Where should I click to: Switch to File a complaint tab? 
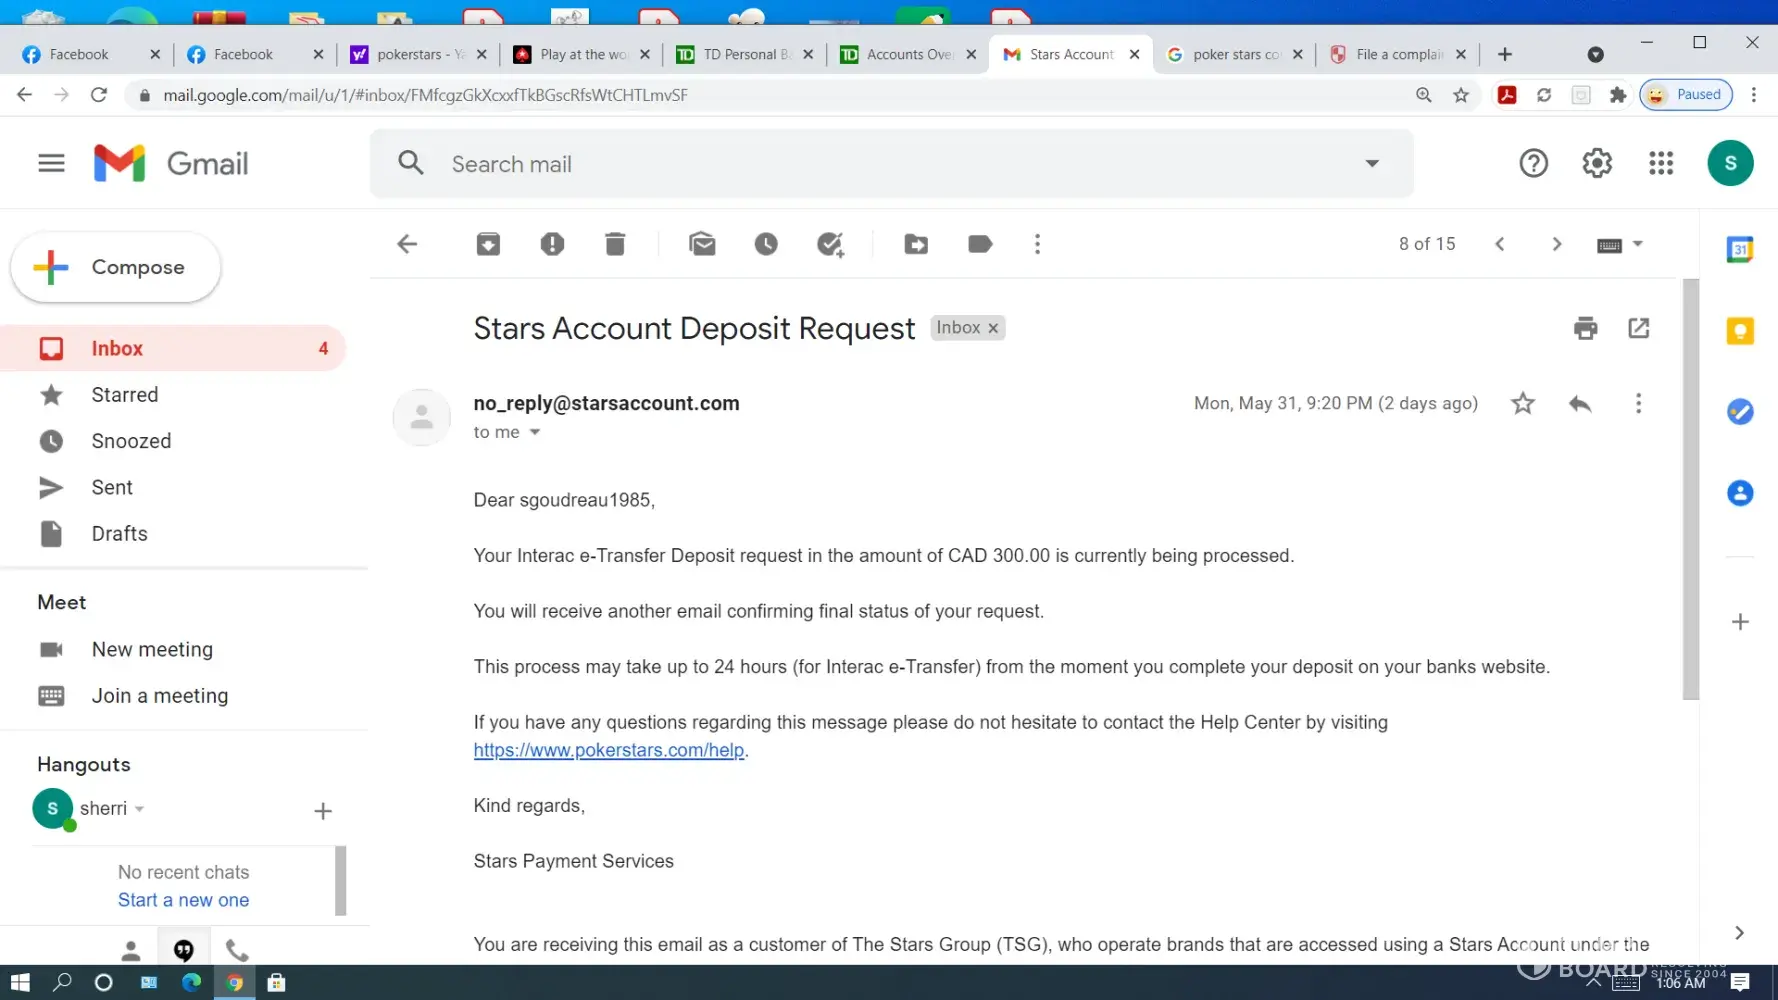coord(1397,55)
